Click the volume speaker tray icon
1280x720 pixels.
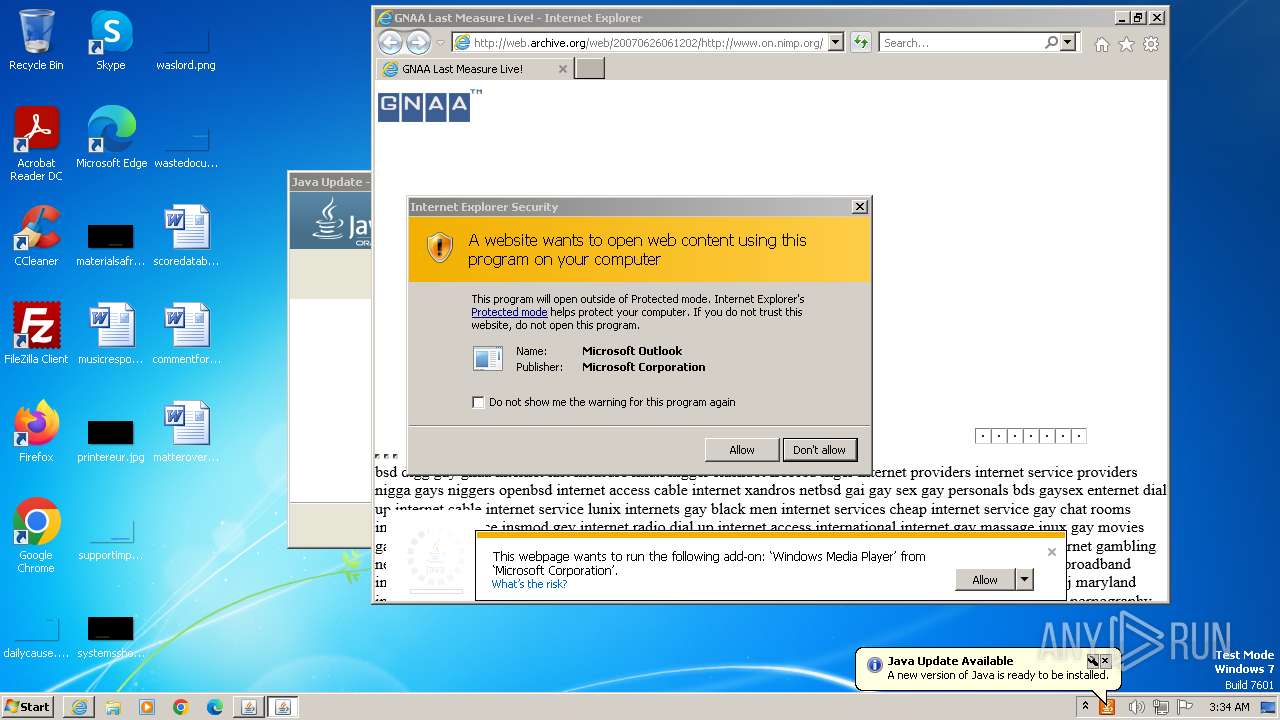[x=1136, y=707]
